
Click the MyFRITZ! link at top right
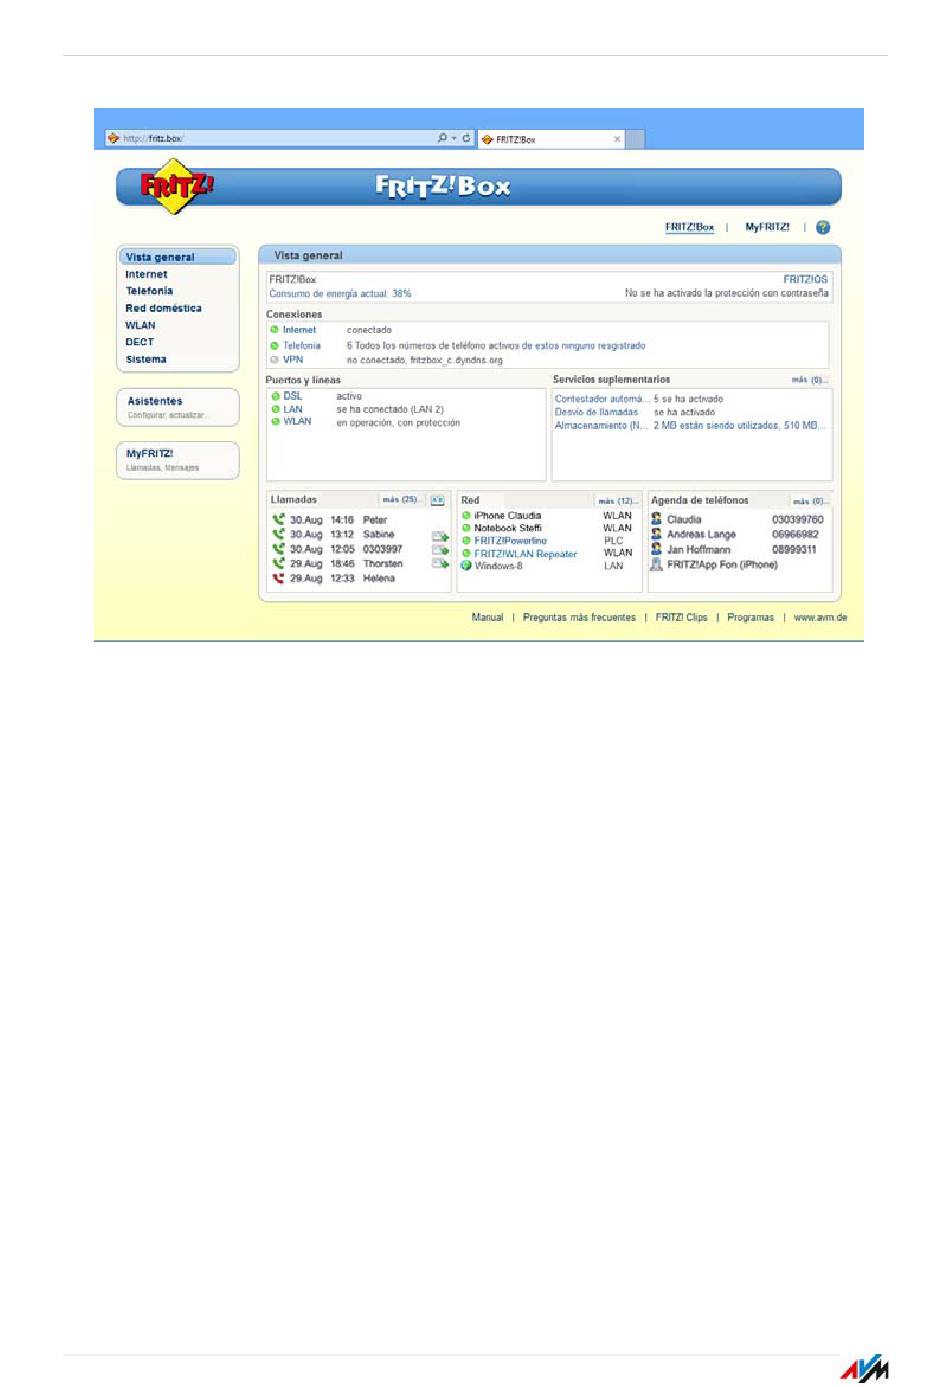tap(767, 227)
